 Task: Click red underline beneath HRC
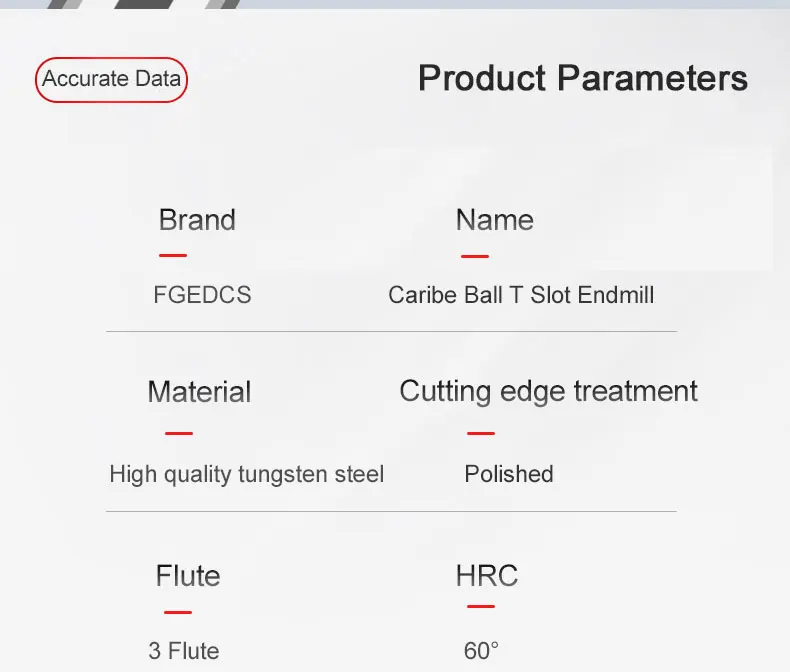(x=481, y=606)
